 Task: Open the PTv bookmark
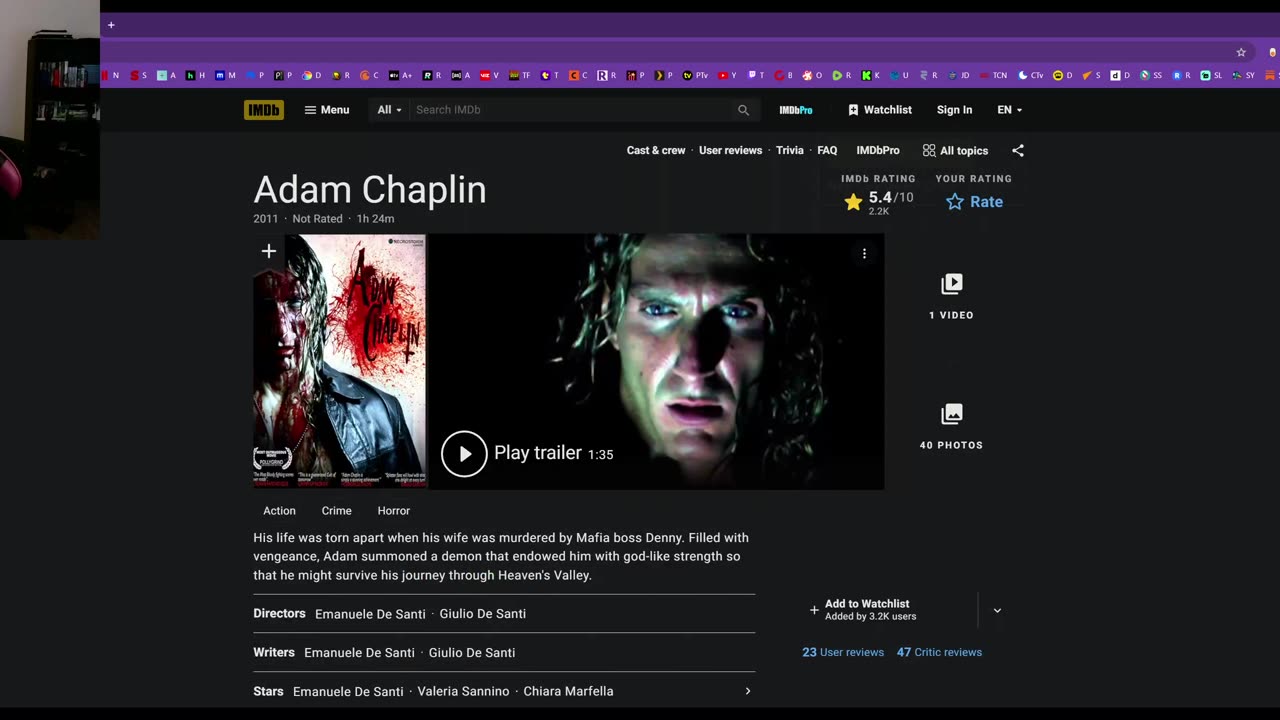(x=695, y=75)
